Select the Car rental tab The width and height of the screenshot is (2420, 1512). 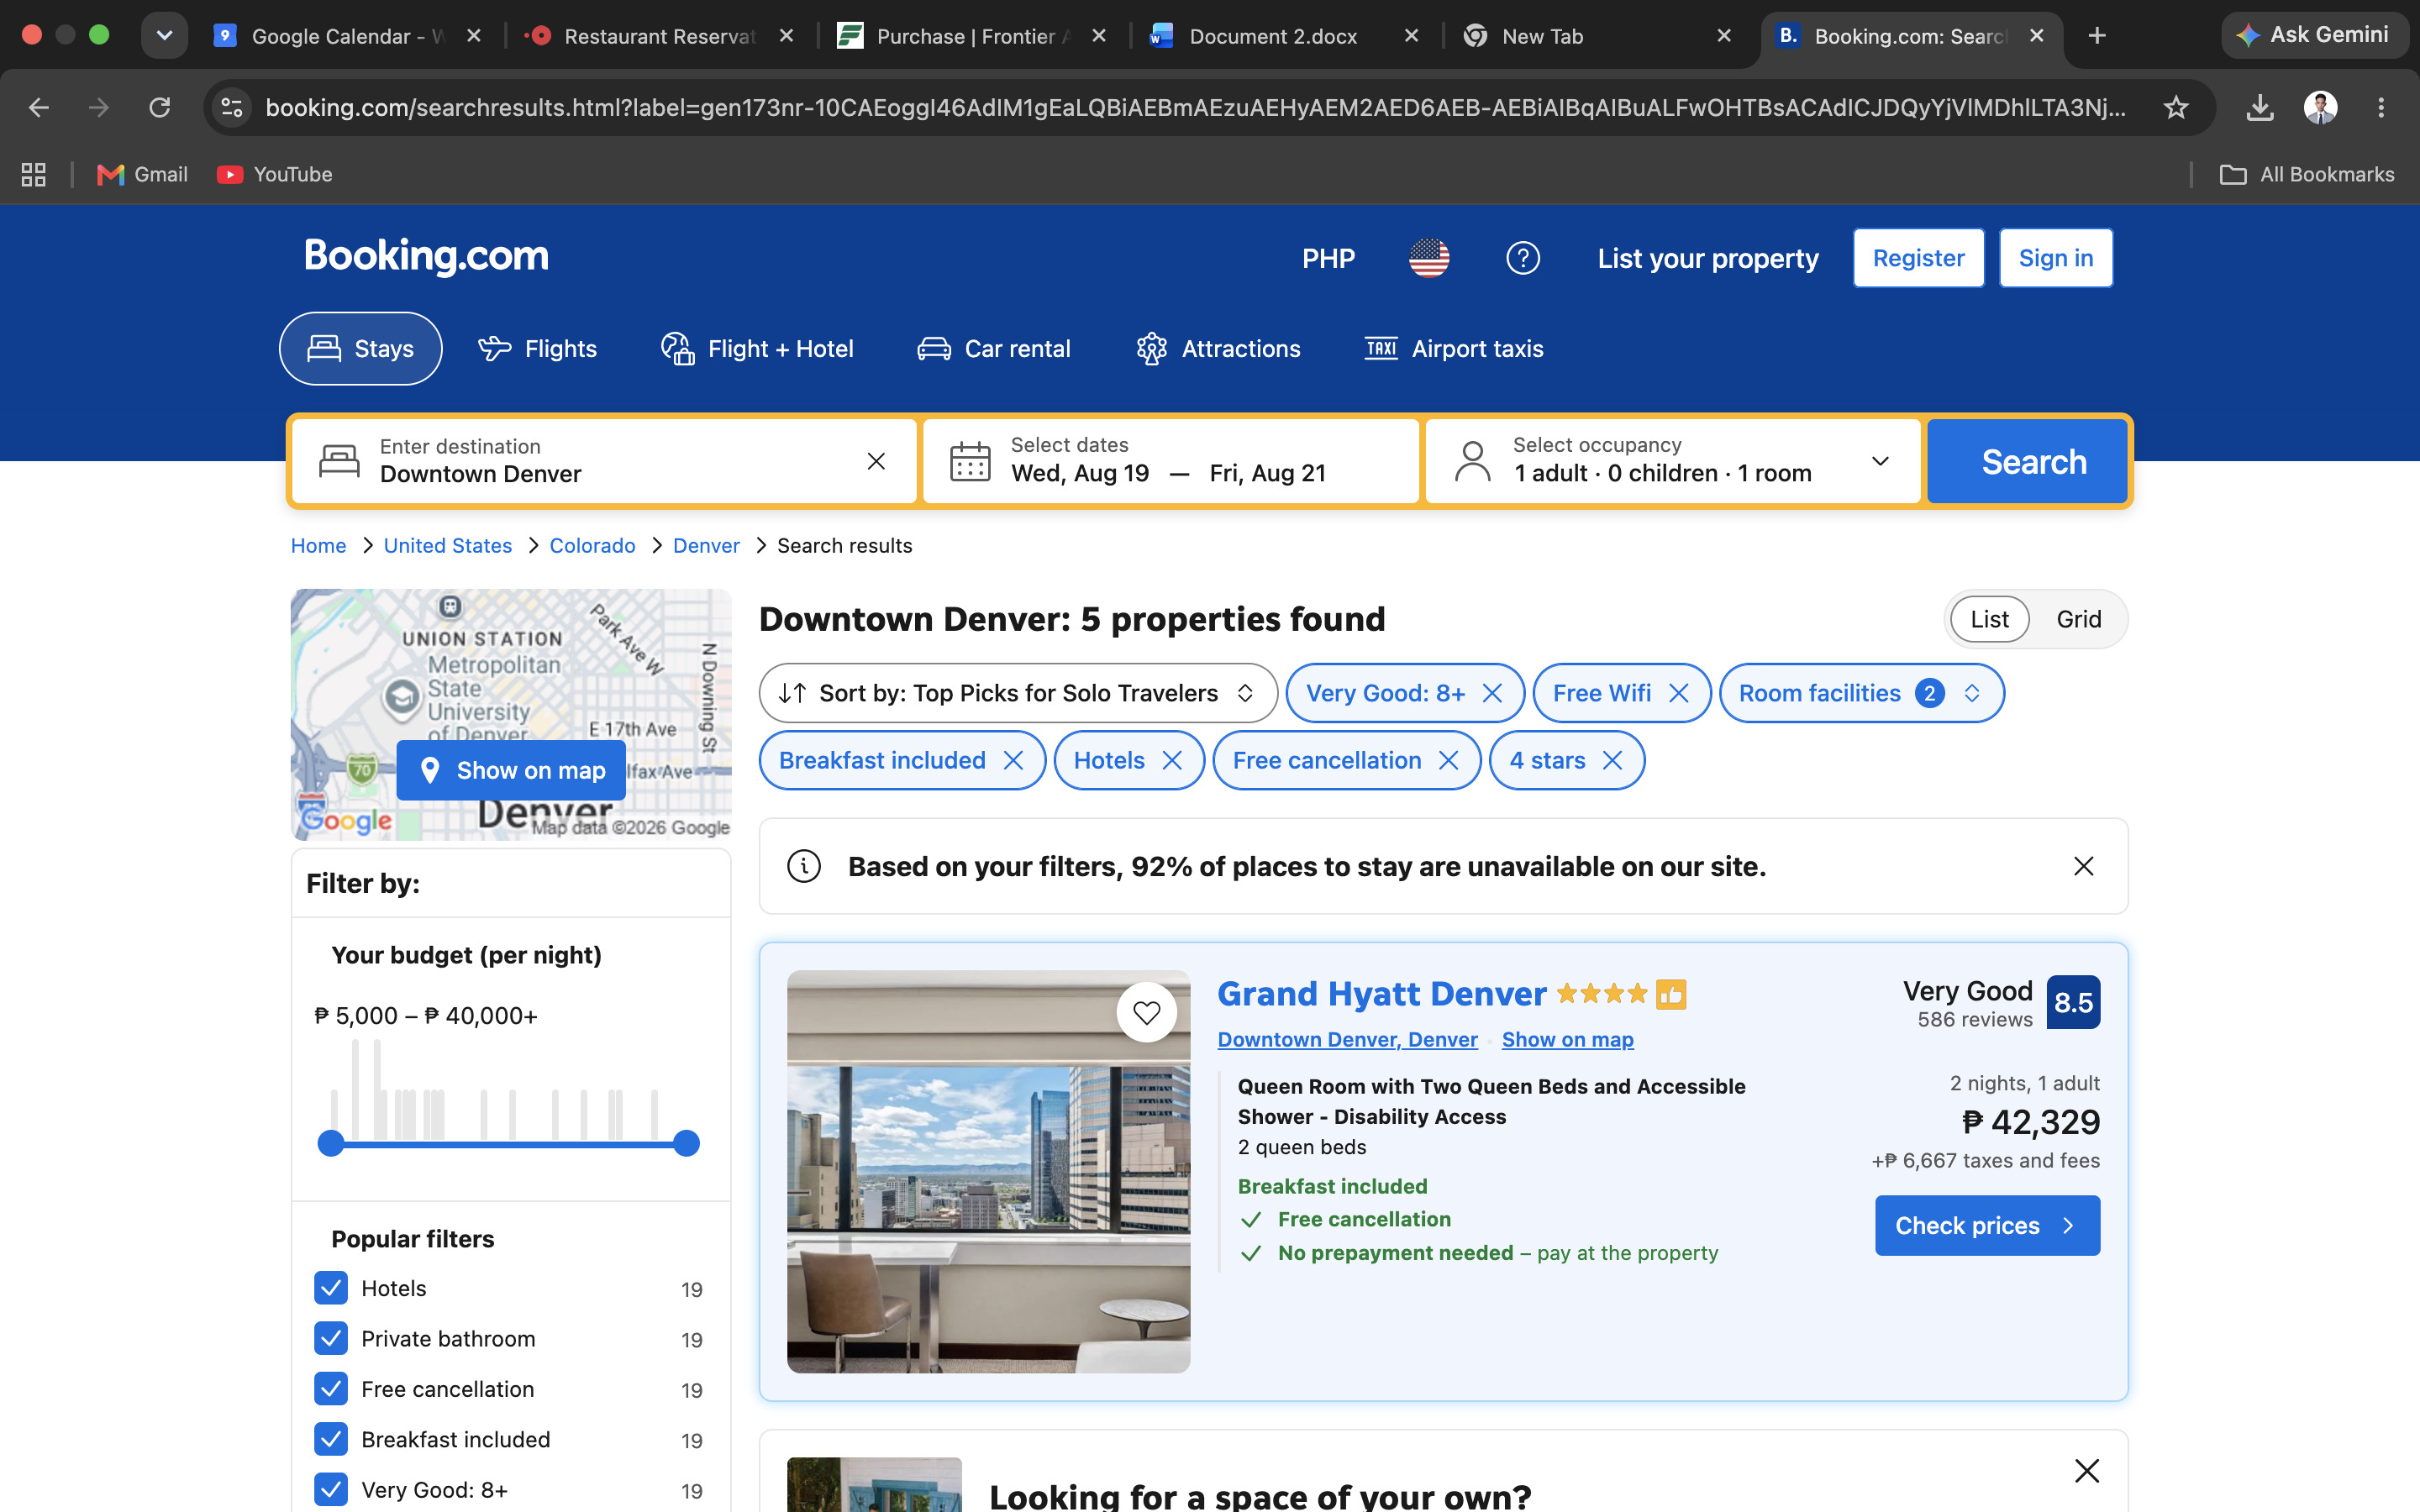point(994,349)
